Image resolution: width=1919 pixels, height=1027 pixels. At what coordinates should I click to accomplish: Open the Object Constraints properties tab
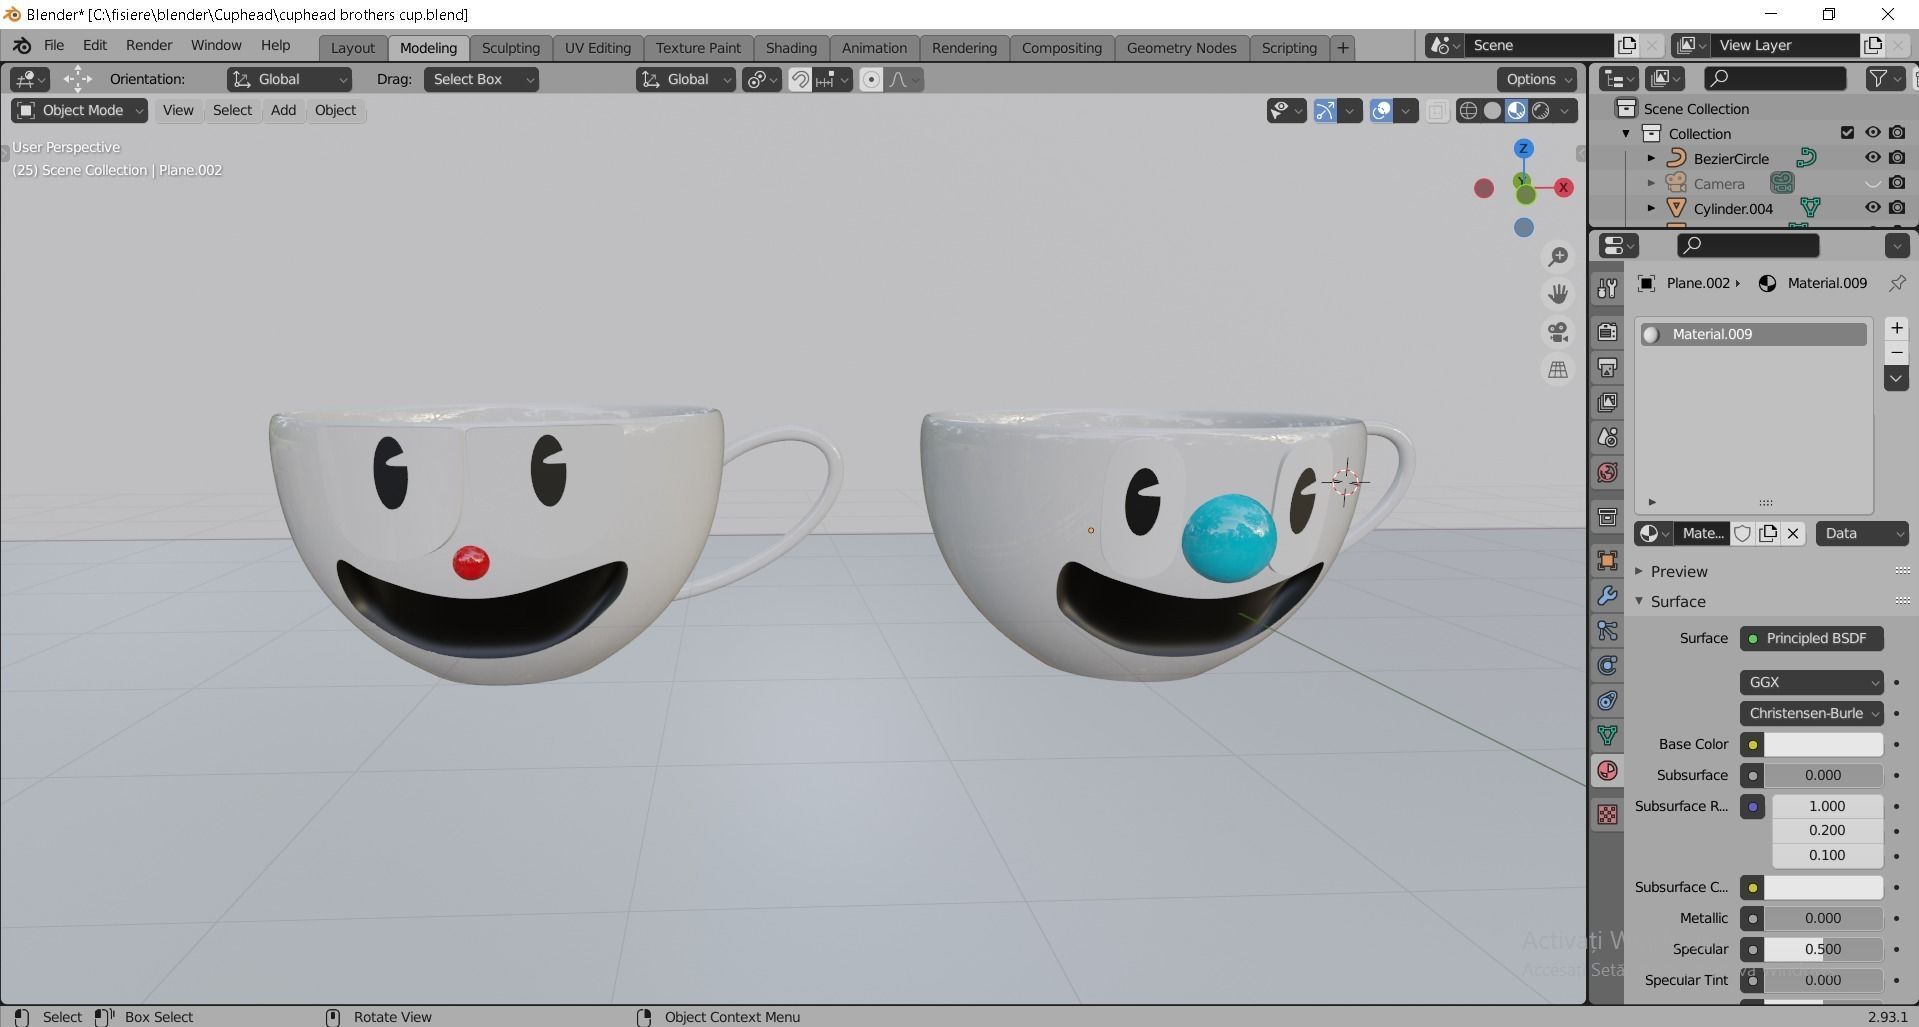(x=1607, y=700)
